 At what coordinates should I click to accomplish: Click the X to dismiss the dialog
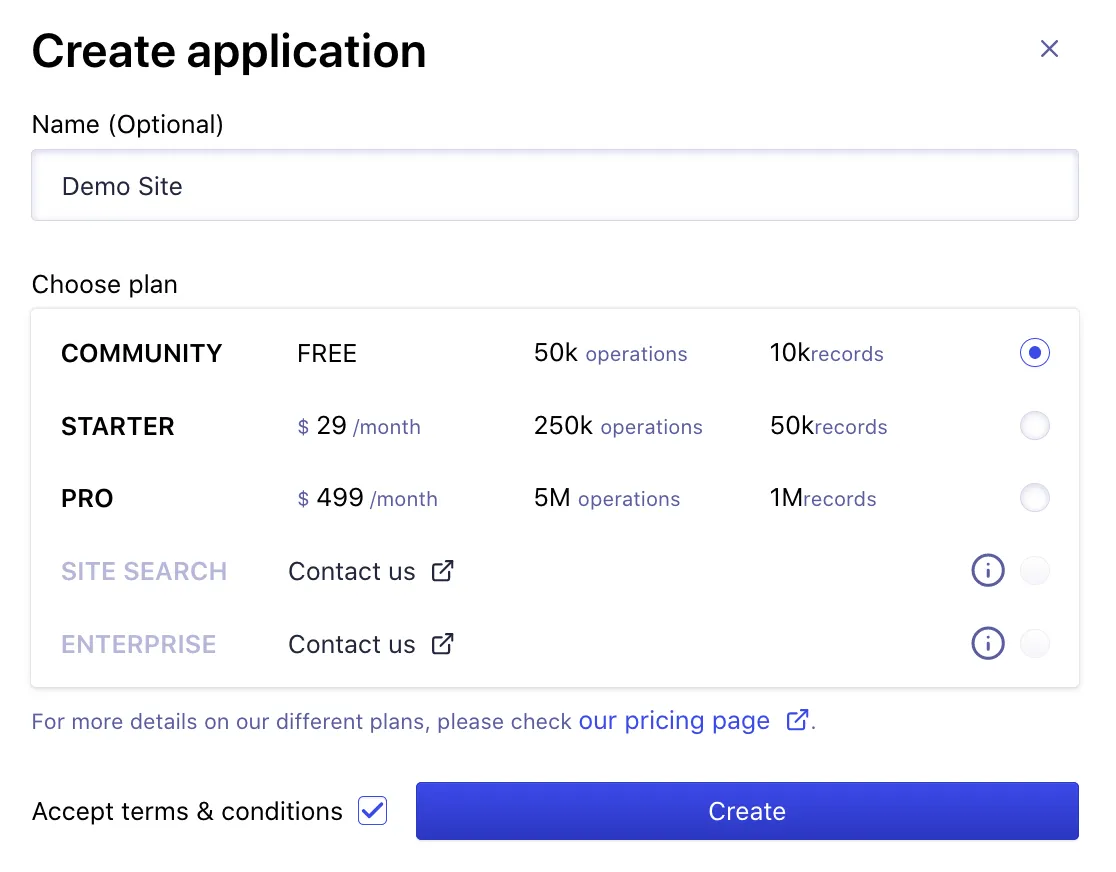(x=1049, y=48)
